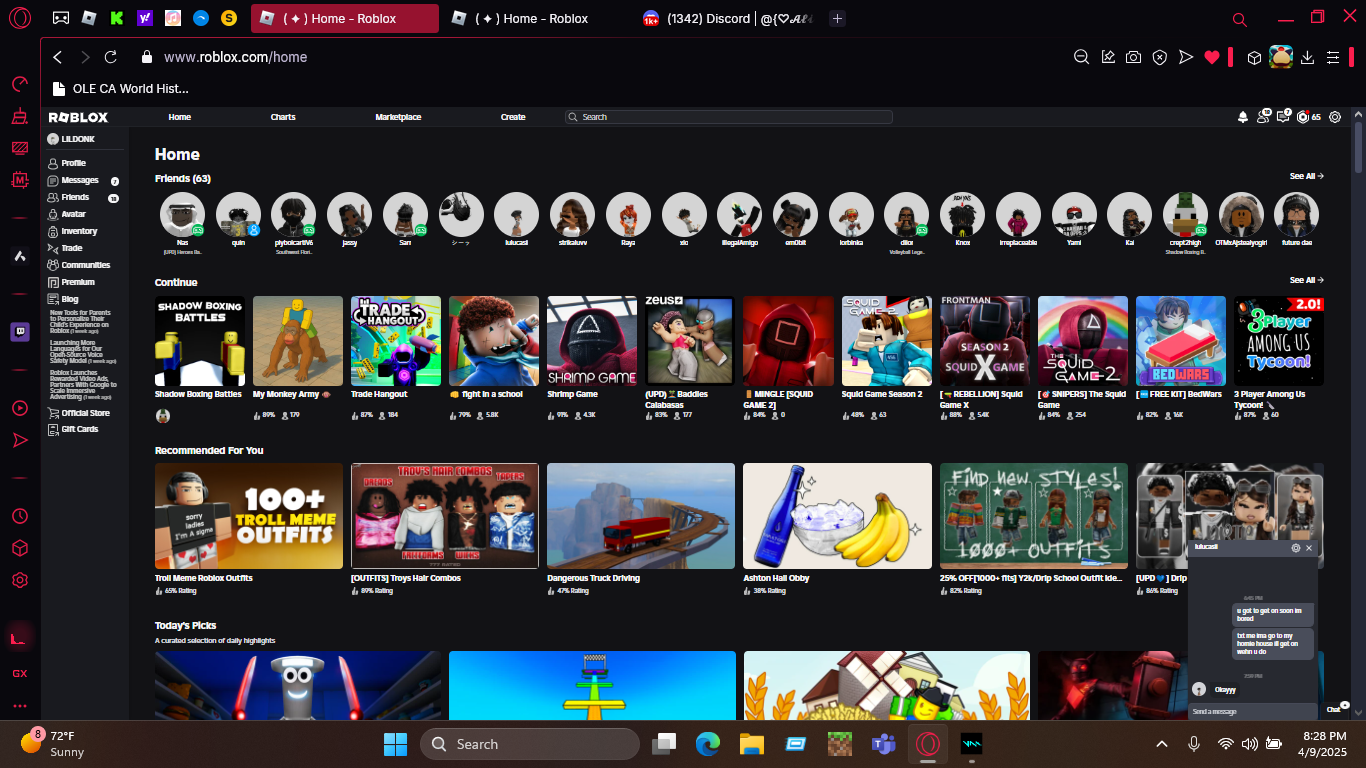Open sidebar settings gear icon
1366x768 pixels.
[20, 580]
